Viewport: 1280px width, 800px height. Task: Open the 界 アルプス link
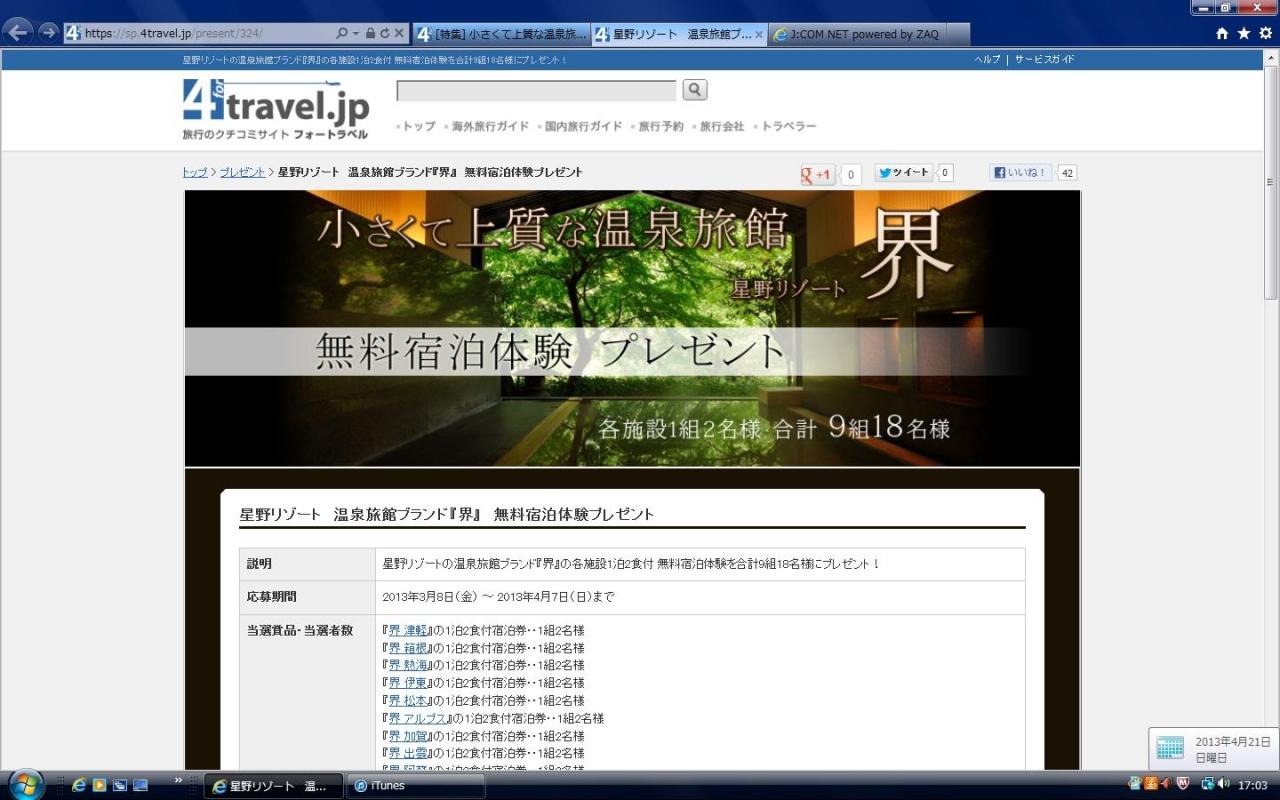click(417, 718)
